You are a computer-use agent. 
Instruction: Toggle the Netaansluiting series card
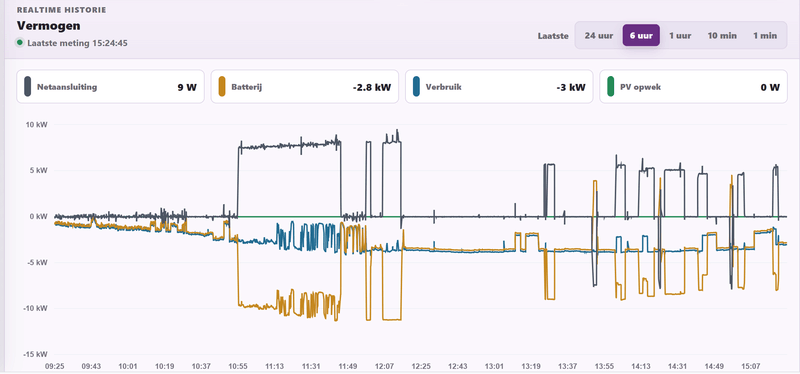pyautogui.click(x=110, y=87)
